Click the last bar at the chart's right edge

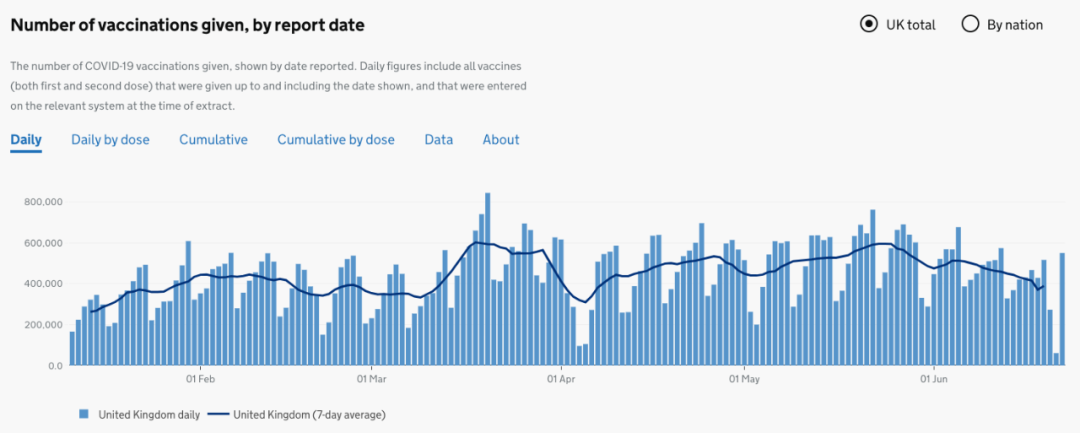1062,309
